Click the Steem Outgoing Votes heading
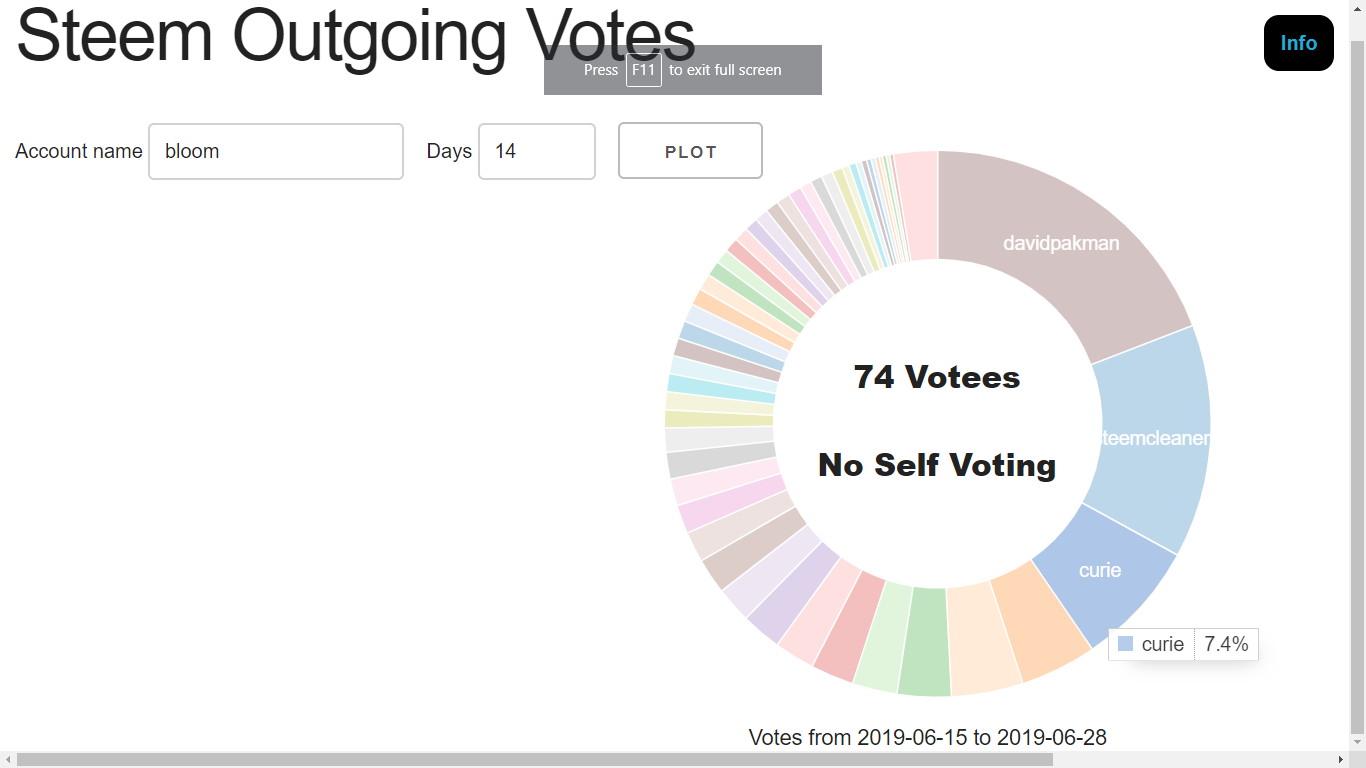The height and width of the screenshot is (768, 1366). pos(355,35)
